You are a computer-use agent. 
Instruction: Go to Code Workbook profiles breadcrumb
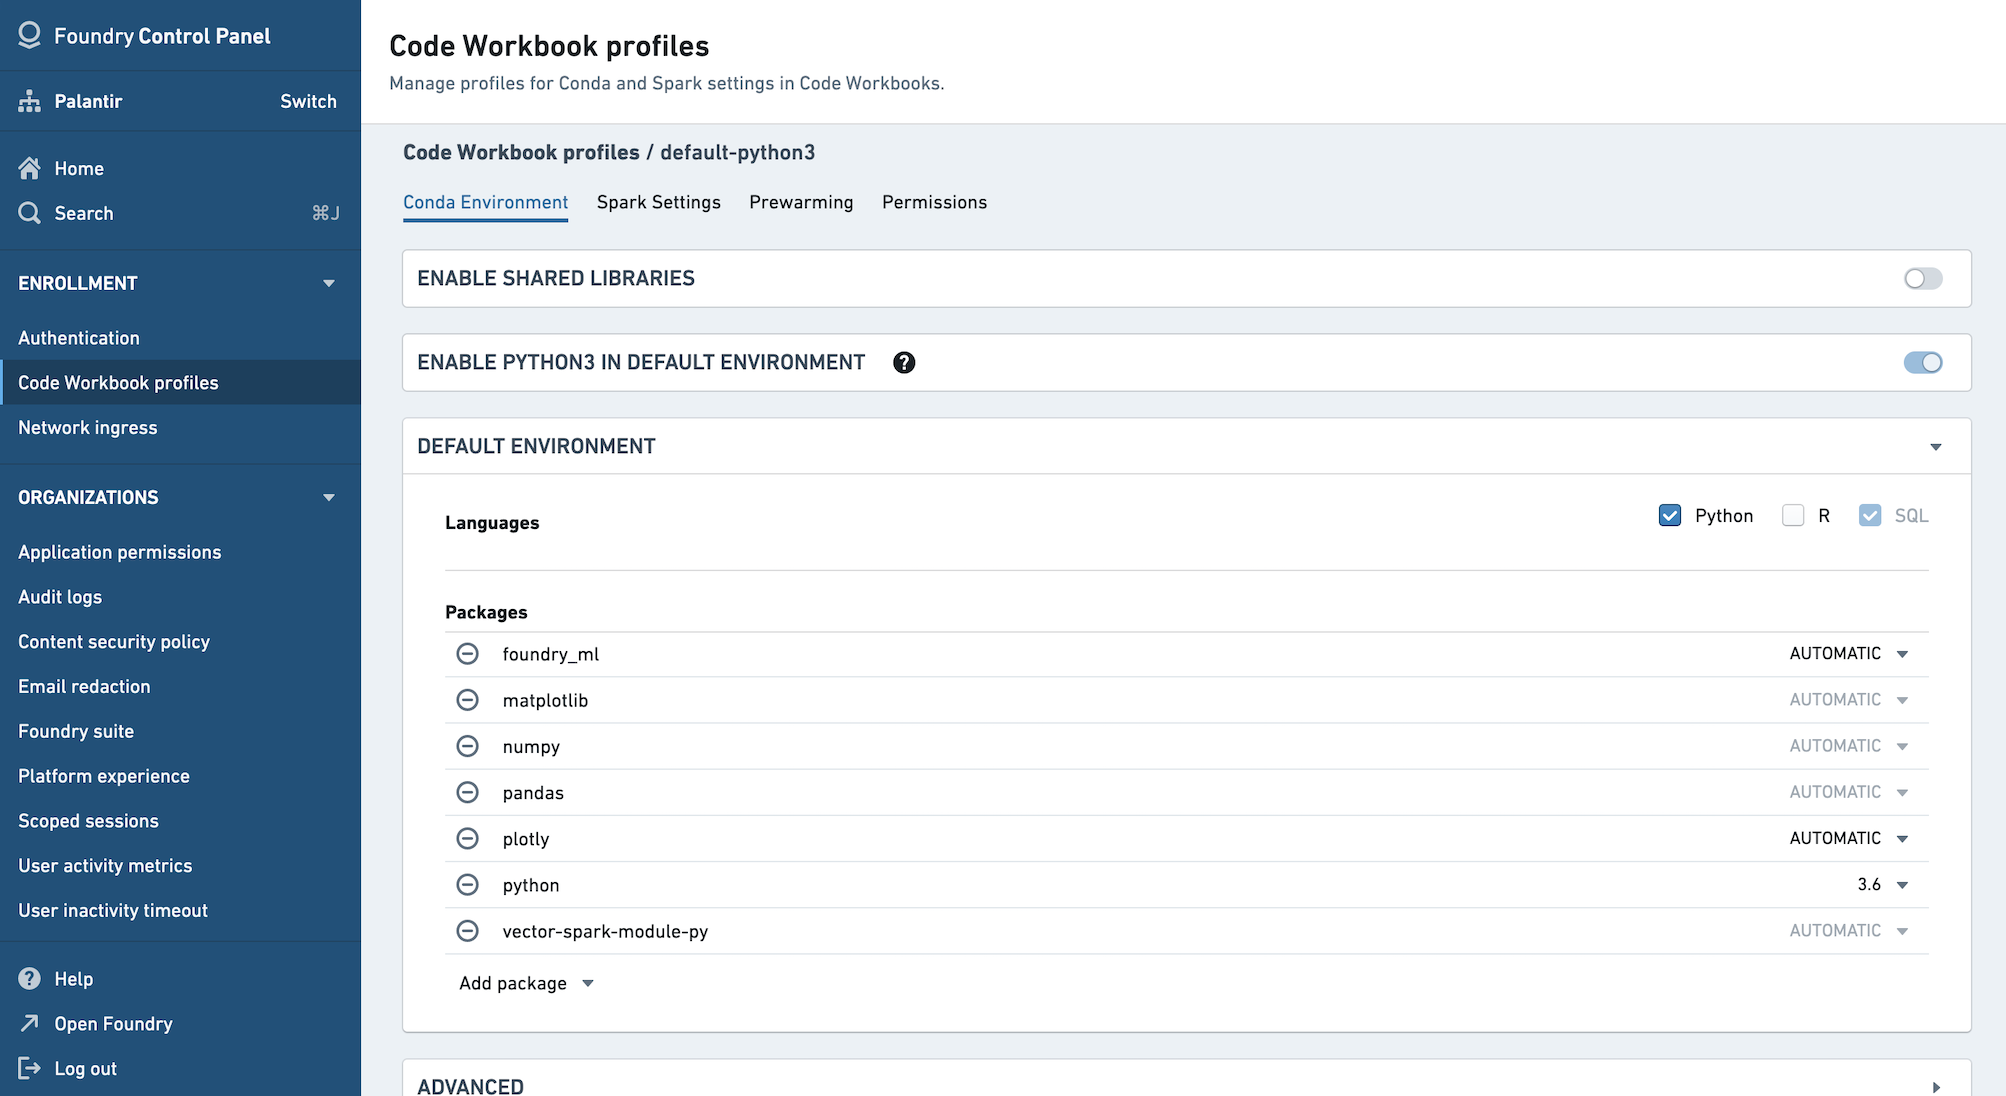(521, 152)
